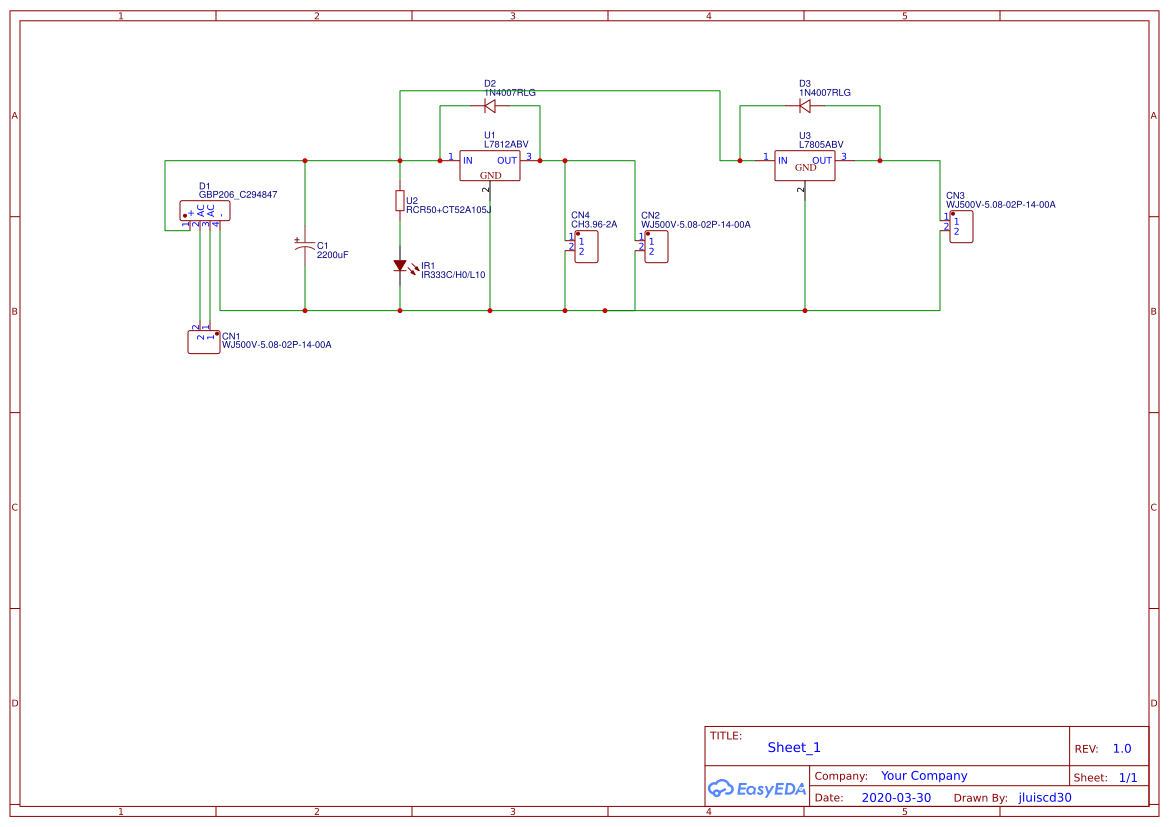
Task: Click Drawn By name jluiscd30
Action: tap(1043, 797)
